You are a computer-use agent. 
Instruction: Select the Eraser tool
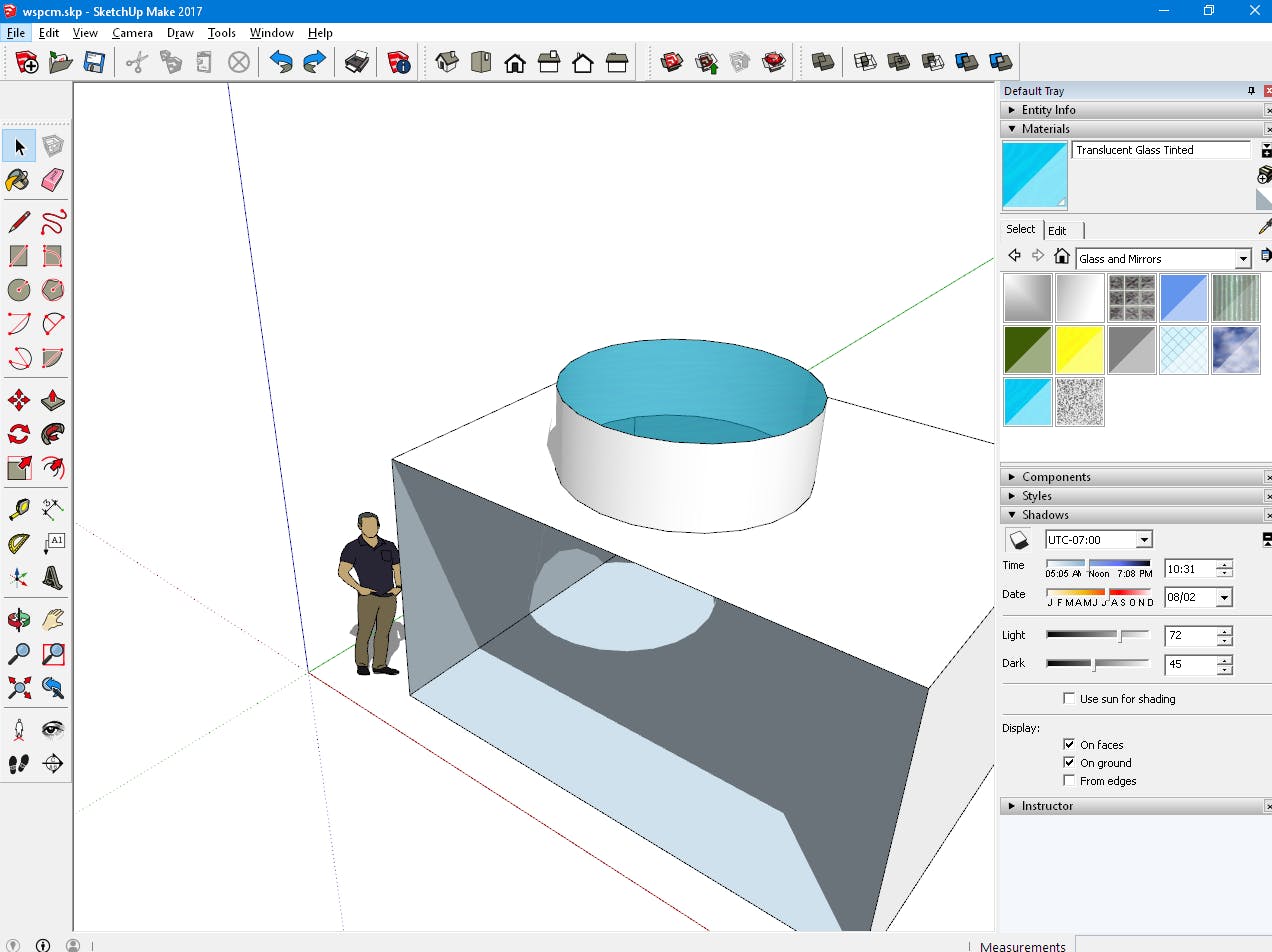point(53,180)
